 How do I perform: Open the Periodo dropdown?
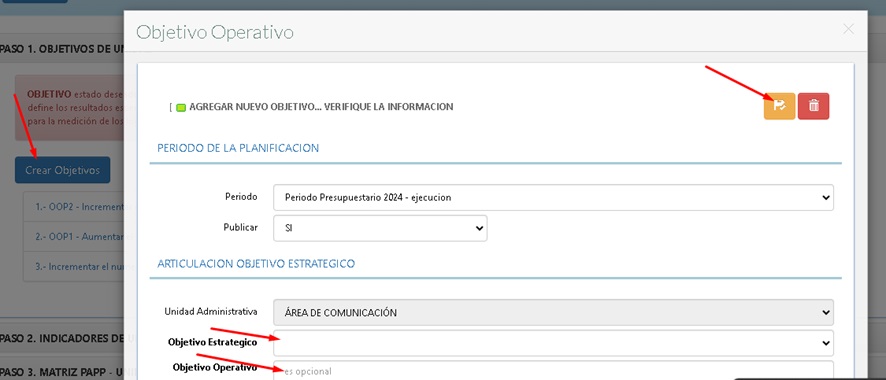[x=553, y=198]
